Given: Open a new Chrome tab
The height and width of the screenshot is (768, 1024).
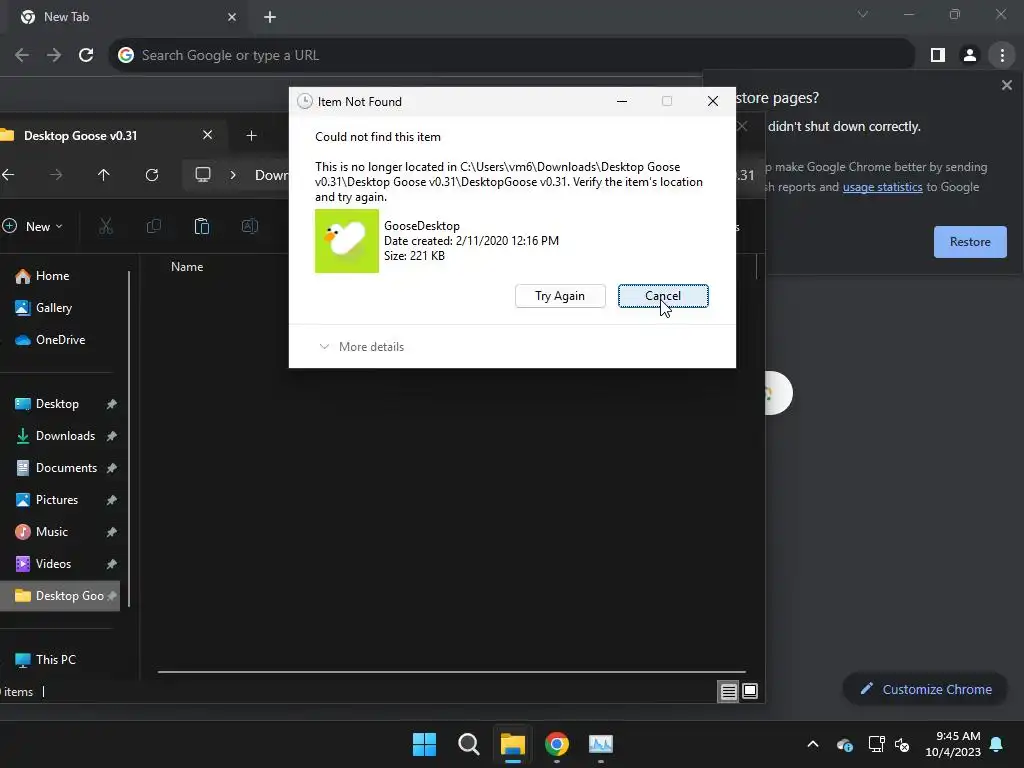Looking at the screenshot, I should tap(270, 17).
